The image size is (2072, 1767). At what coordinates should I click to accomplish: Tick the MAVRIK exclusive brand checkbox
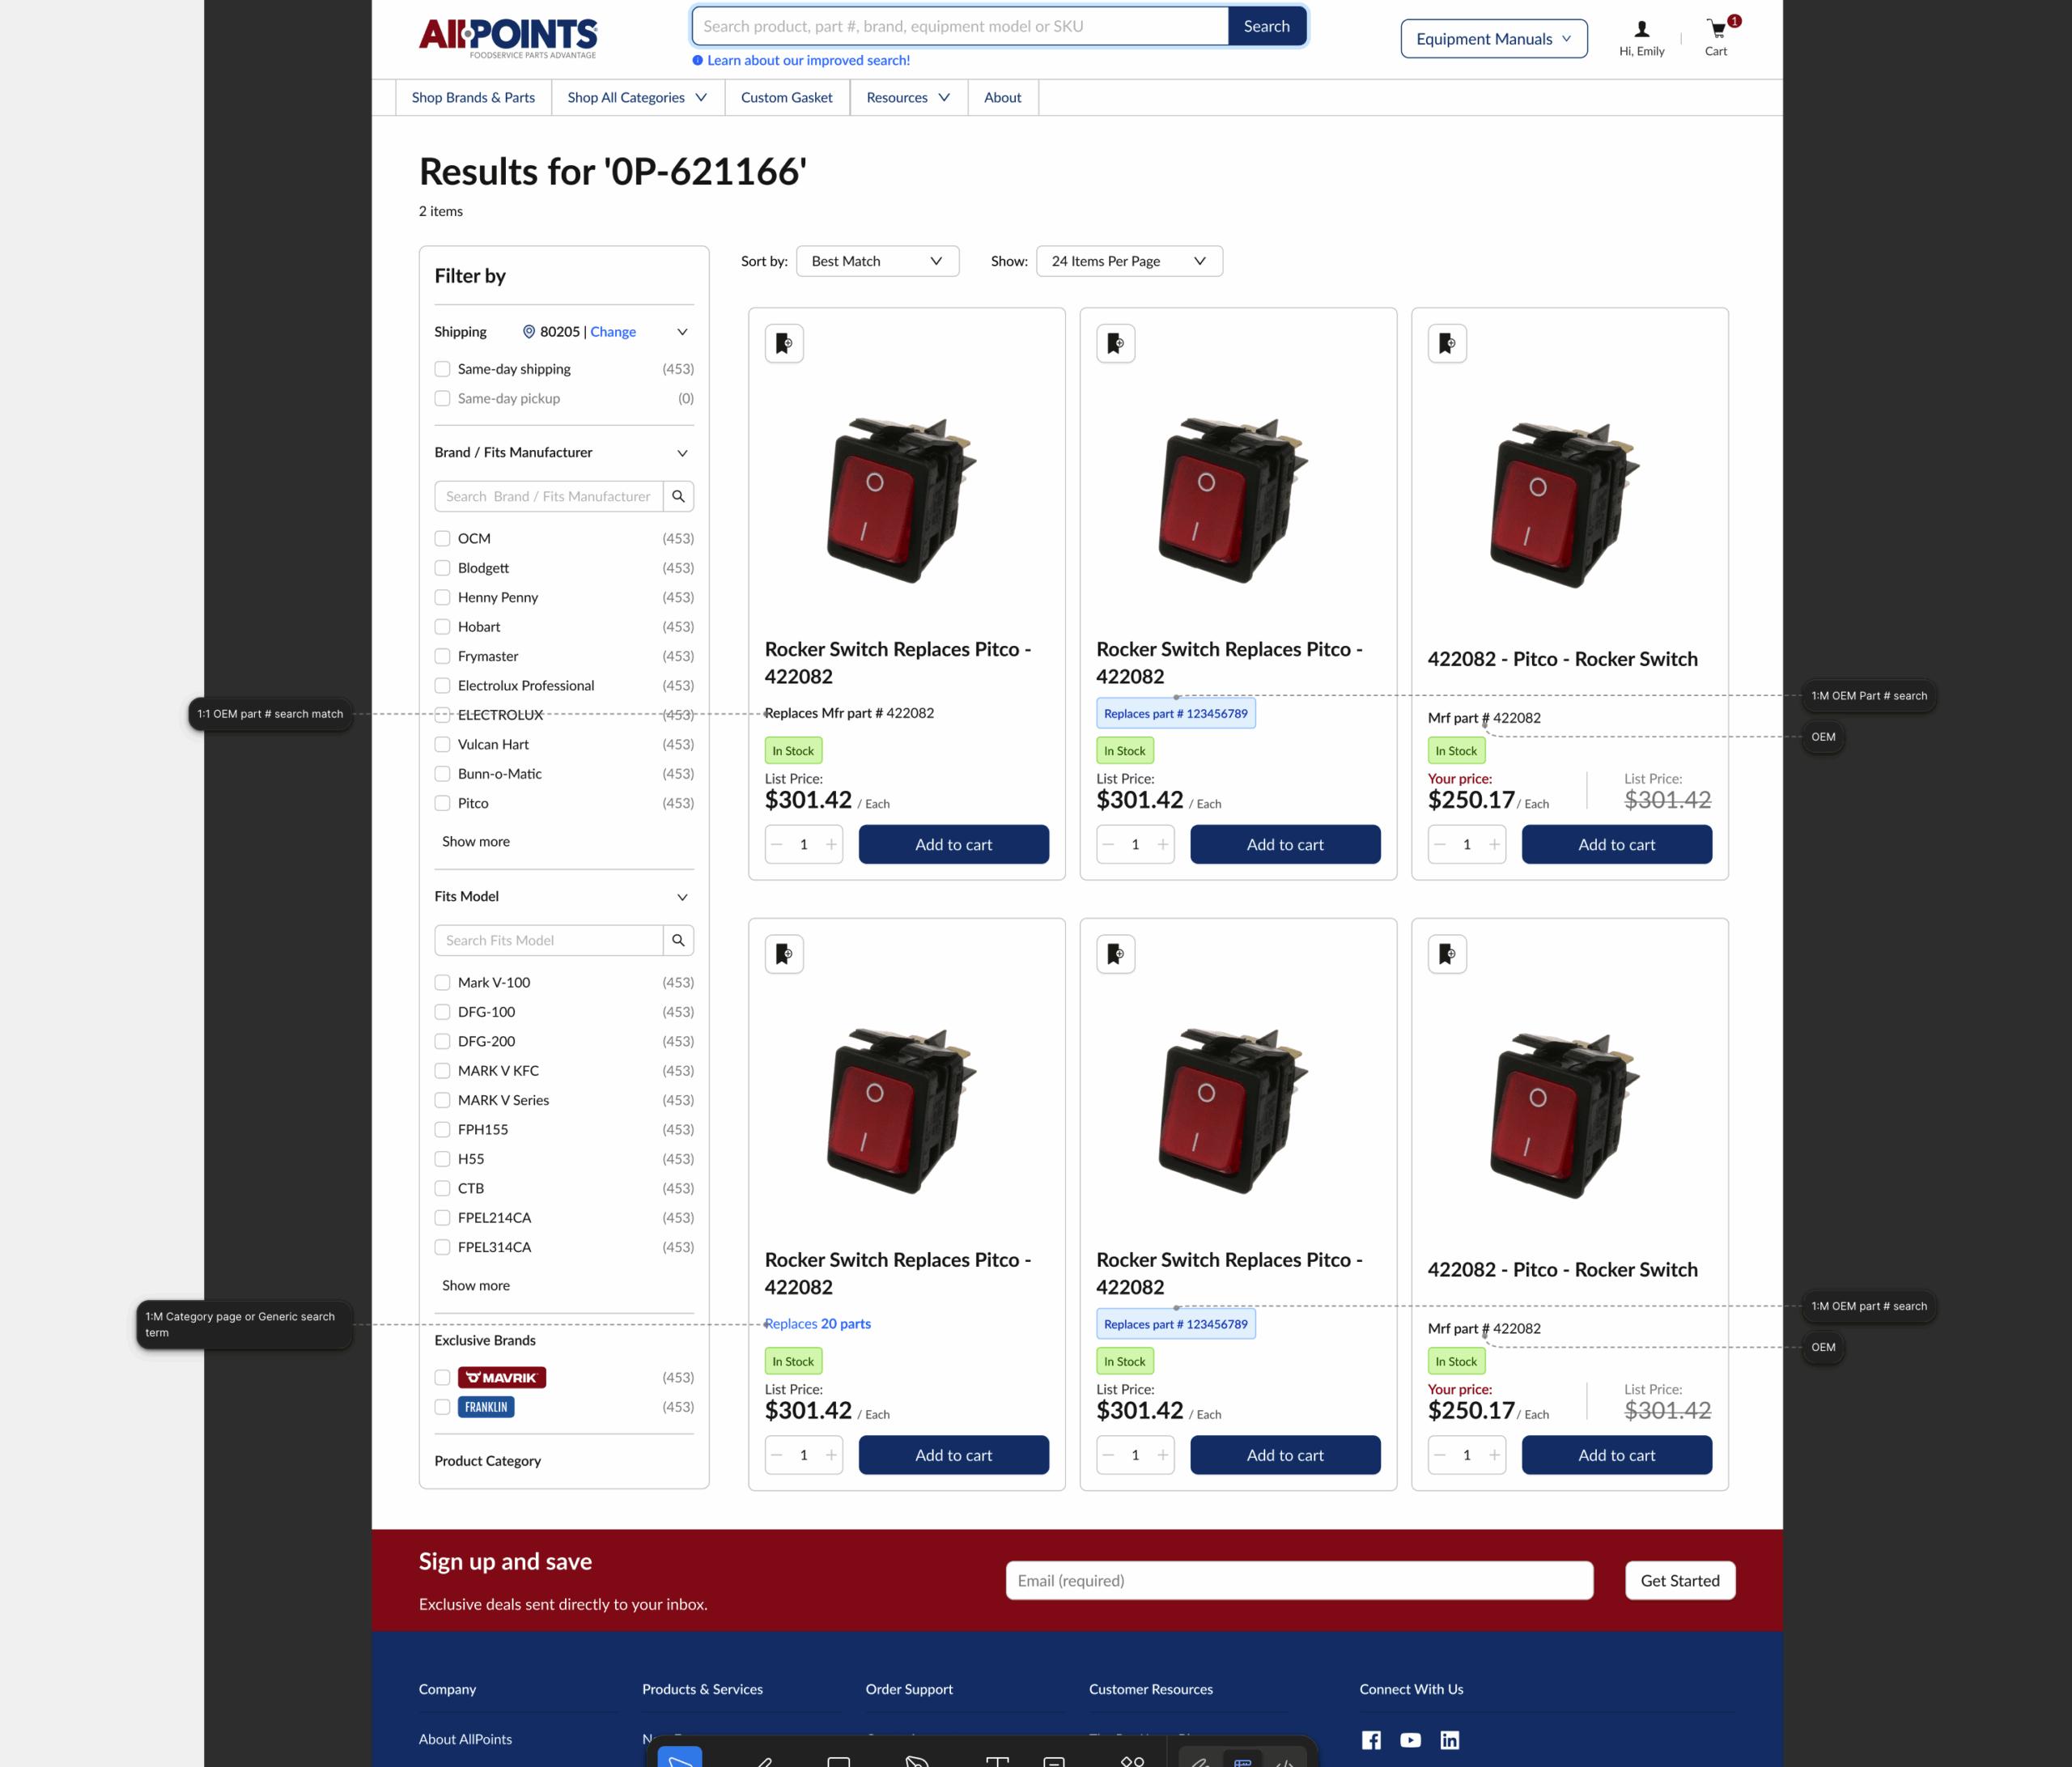click(x=442, y=1377)
